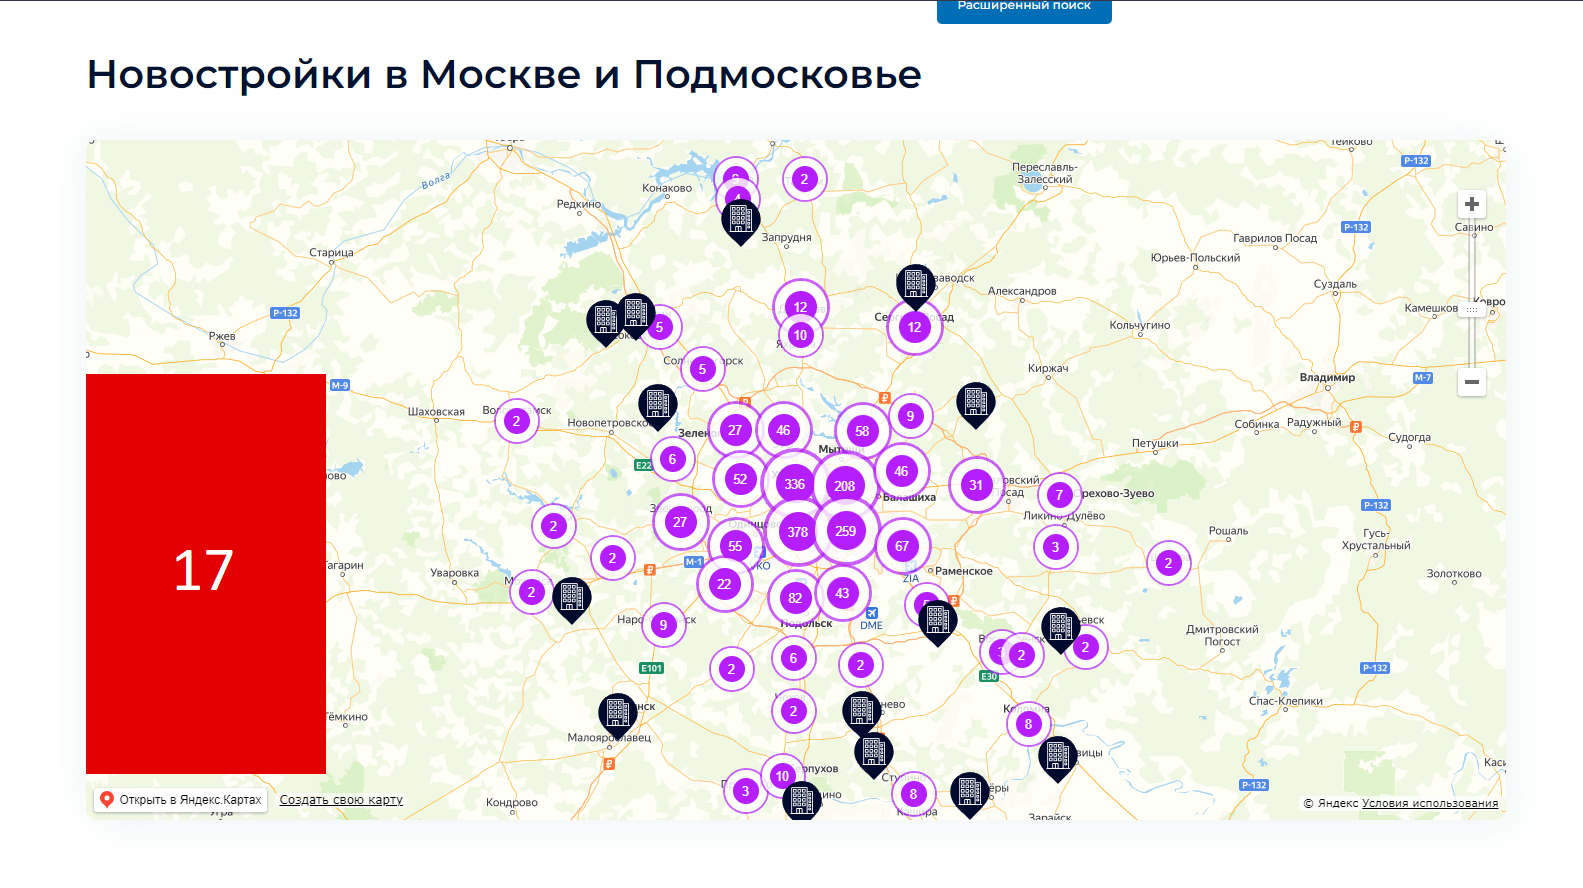Image resolution: width=1583 pixels, height=888 pixels.
Task: Open the Условия использования link
Action: tap(1430, 803)
